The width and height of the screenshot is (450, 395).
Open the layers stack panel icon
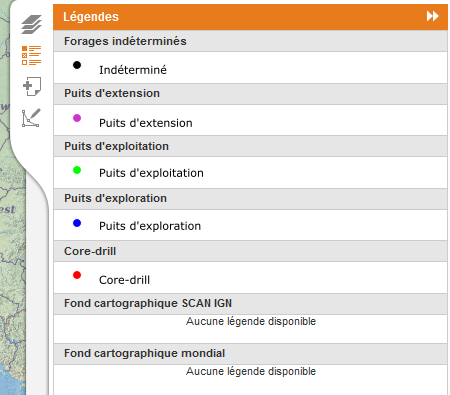[31, 24]
